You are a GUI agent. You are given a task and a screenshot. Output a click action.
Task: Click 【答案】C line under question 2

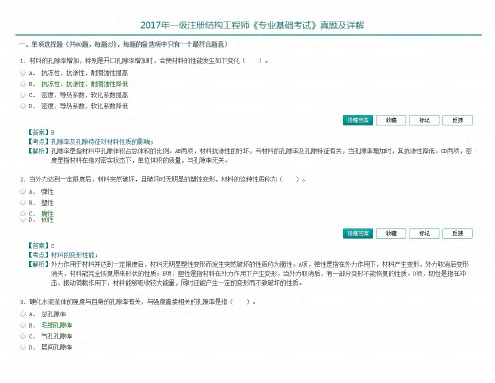pos(41,245)
